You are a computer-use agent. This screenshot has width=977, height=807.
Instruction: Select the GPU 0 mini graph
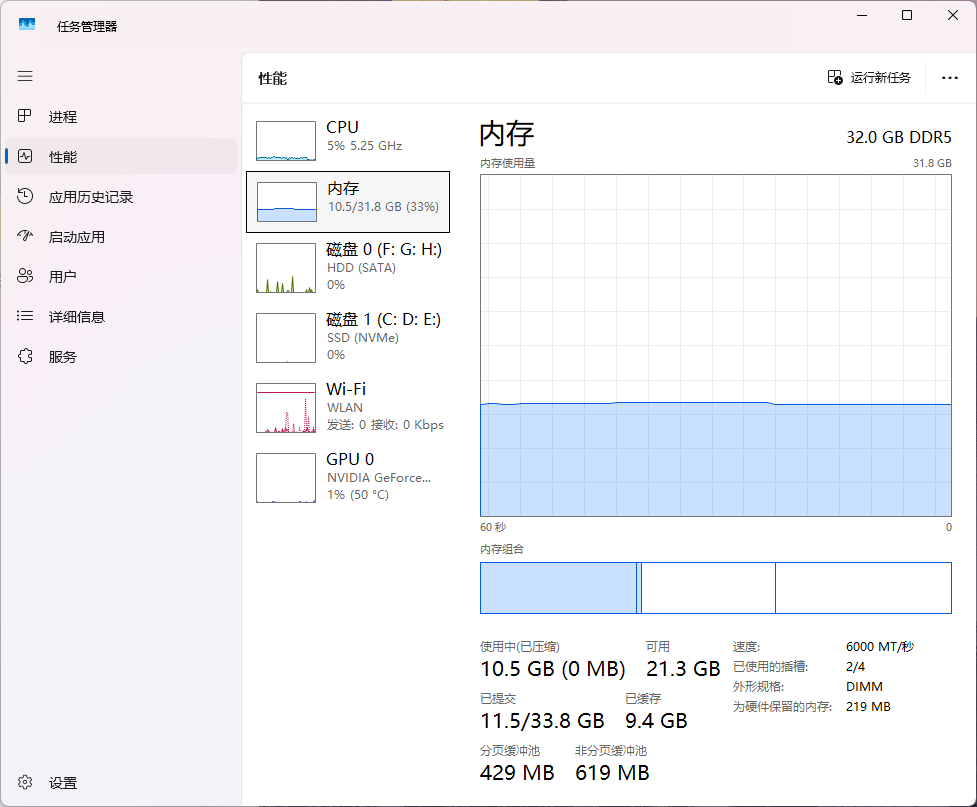click(286, 477)
